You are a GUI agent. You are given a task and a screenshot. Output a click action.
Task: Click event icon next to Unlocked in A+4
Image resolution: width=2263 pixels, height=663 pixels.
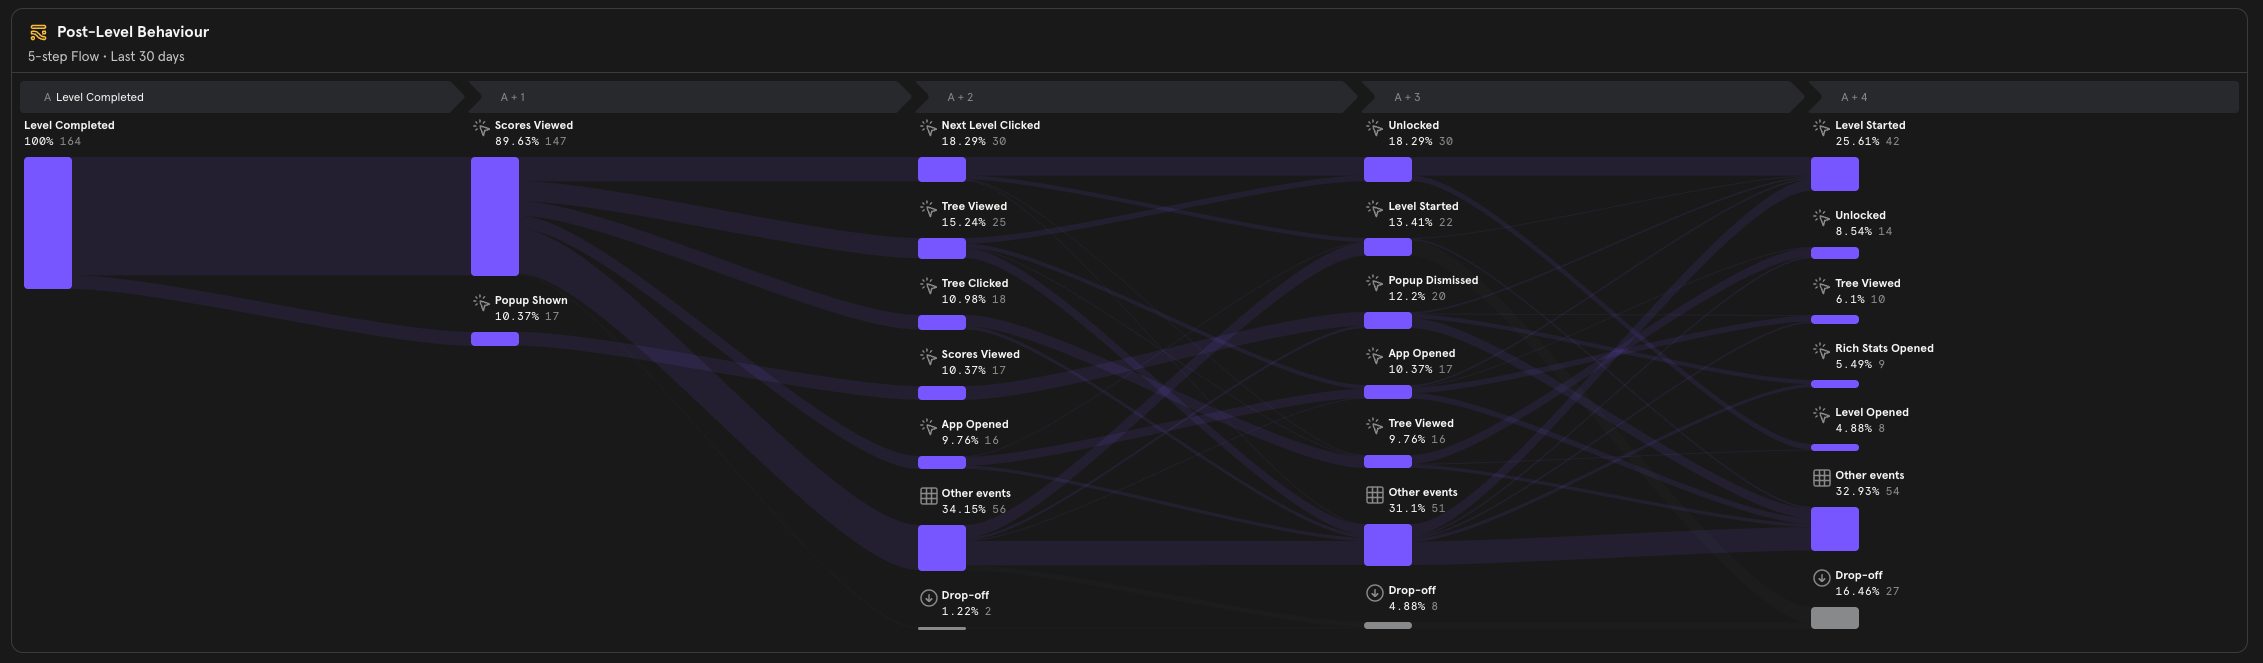pyautogui.click(x=1822, y=218)
